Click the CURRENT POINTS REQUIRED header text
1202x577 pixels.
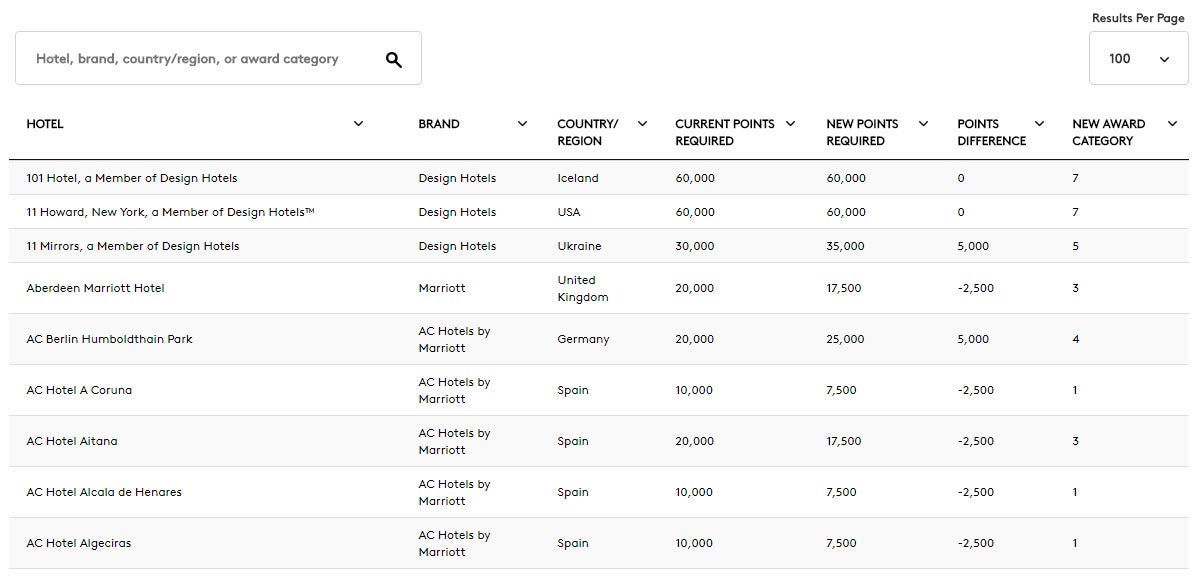(x=724, y=132)
